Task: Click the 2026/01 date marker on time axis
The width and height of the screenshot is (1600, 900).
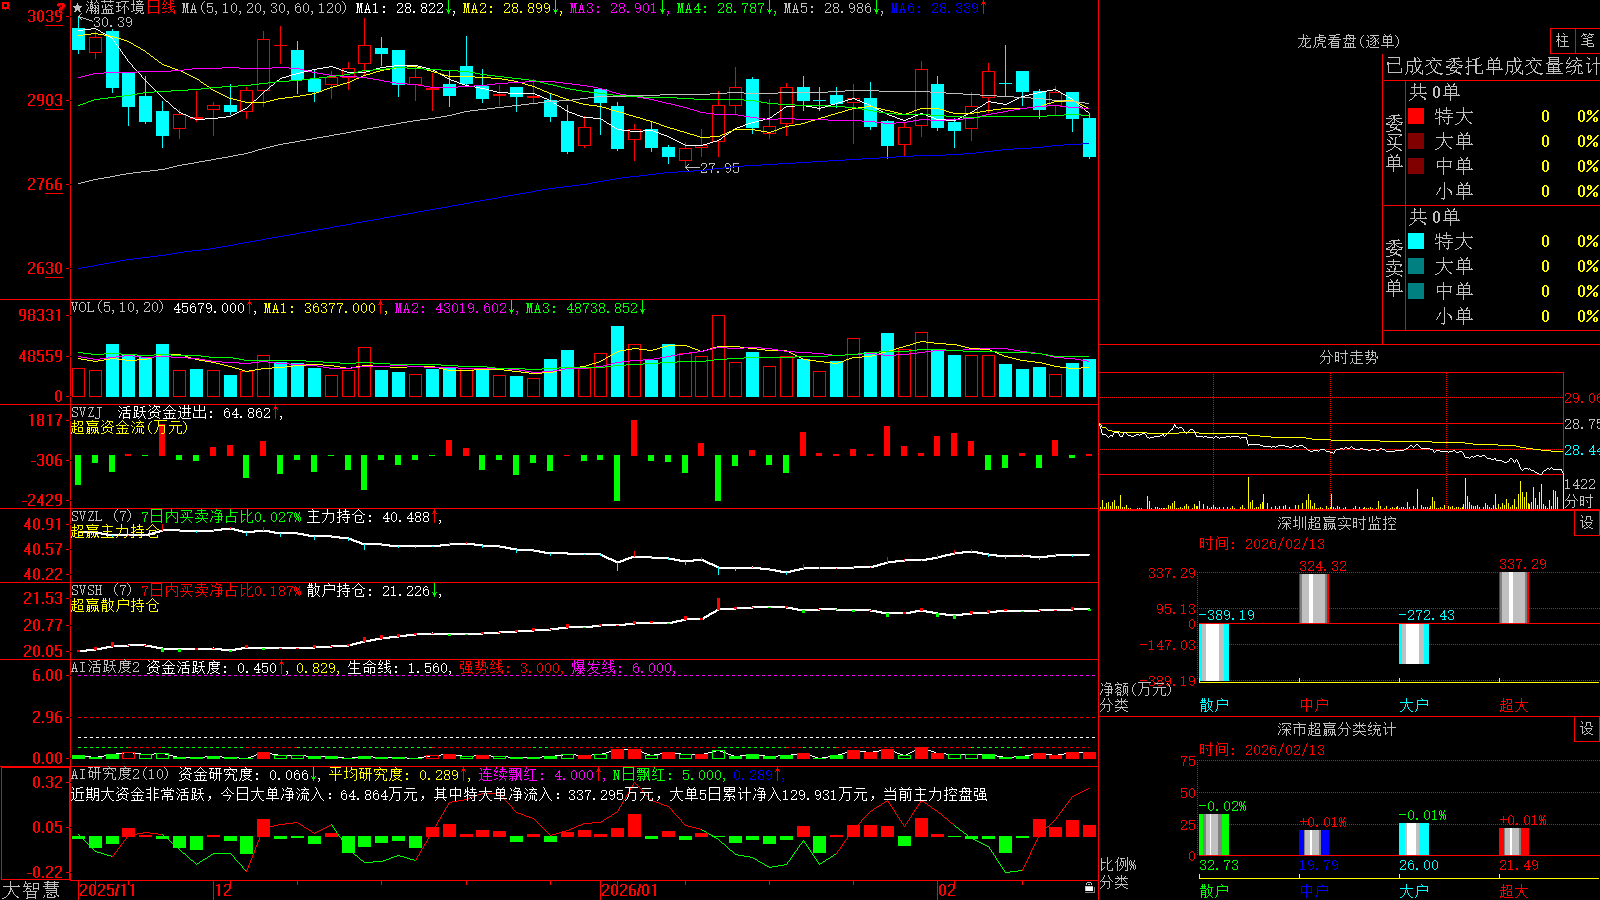Action: pyautogui.click(x=630, y=890)
